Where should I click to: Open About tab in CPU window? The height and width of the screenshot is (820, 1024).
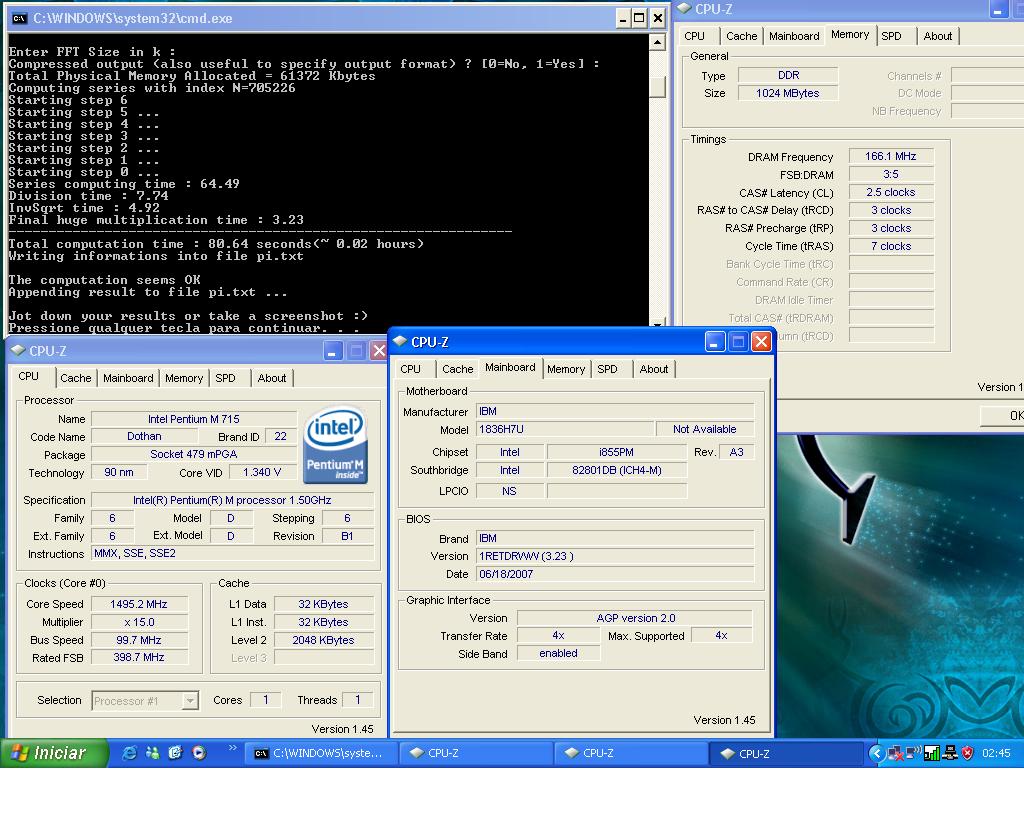coord(272,378)
